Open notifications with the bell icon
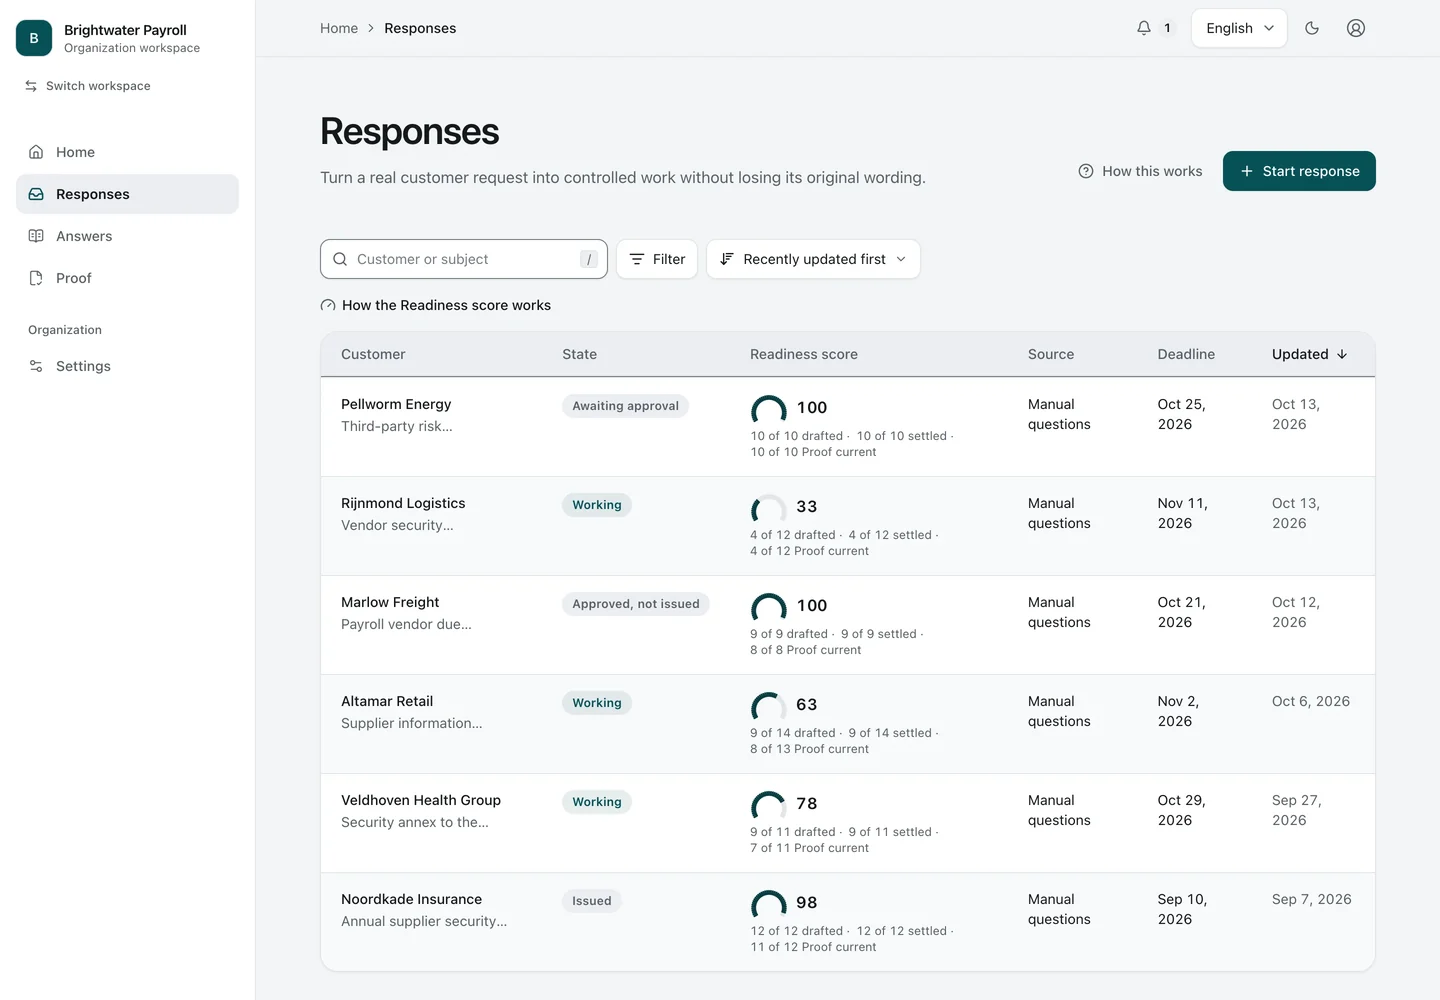 pyautogui.click(x=1144, y=28)
